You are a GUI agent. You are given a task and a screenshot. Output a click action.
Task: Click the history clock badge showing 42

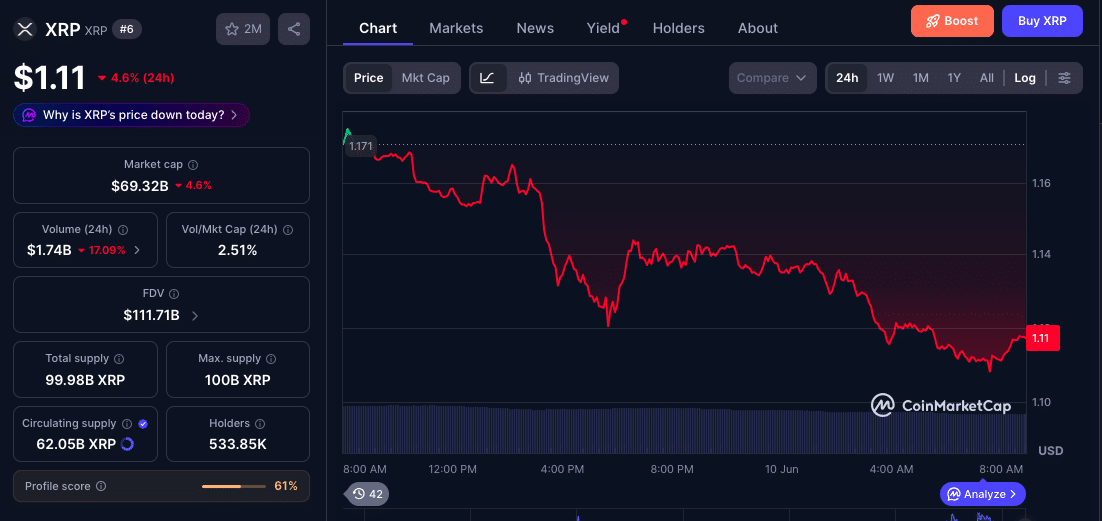(x=367, y=494)
